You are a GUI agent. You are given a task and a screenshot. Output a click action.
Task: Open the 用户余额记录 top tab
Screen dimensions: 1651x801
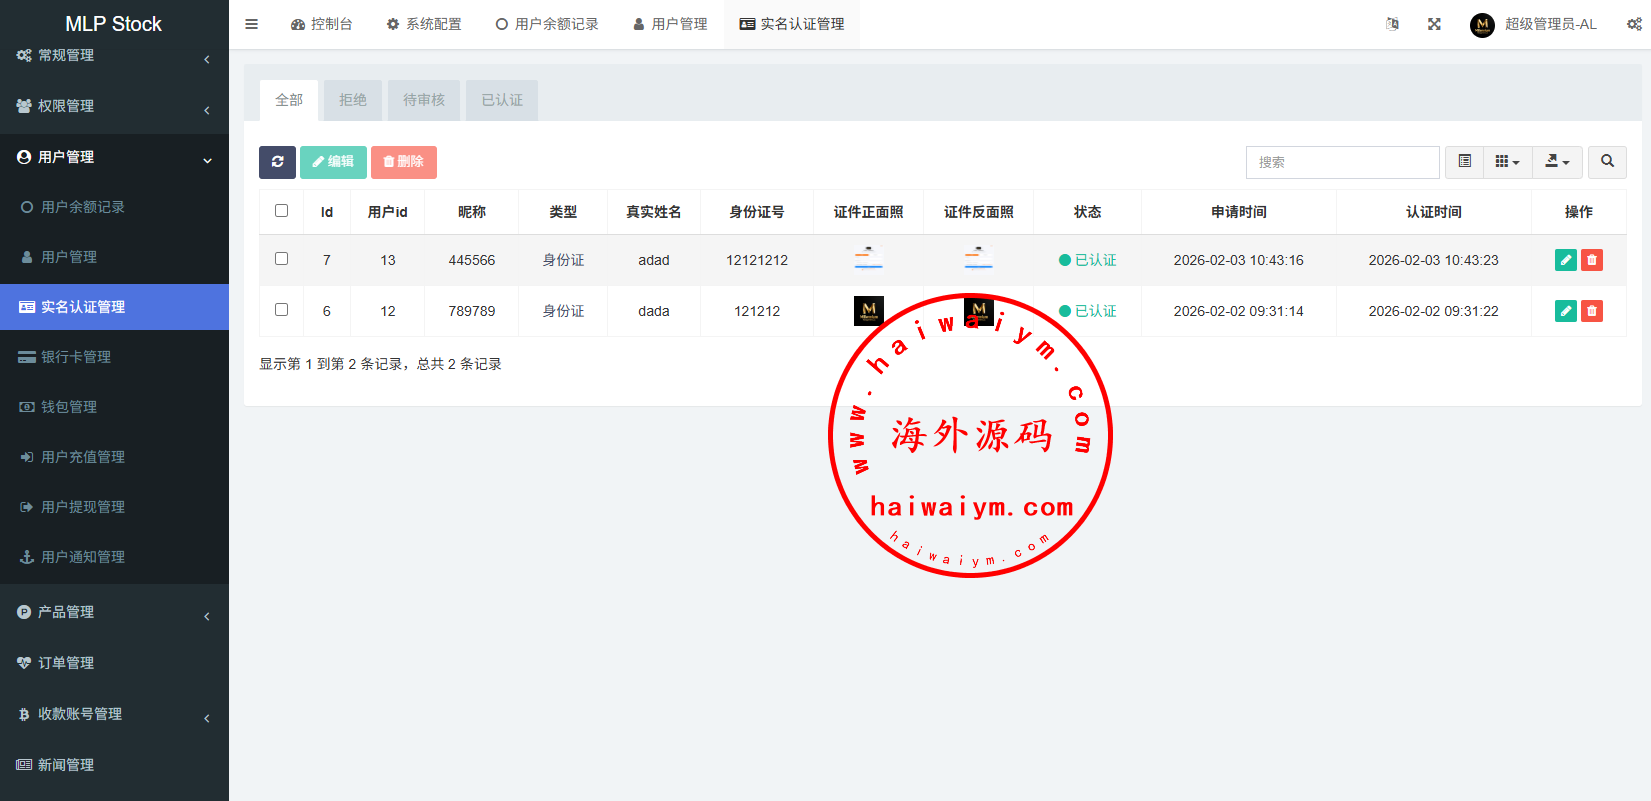tap(547, 24)
